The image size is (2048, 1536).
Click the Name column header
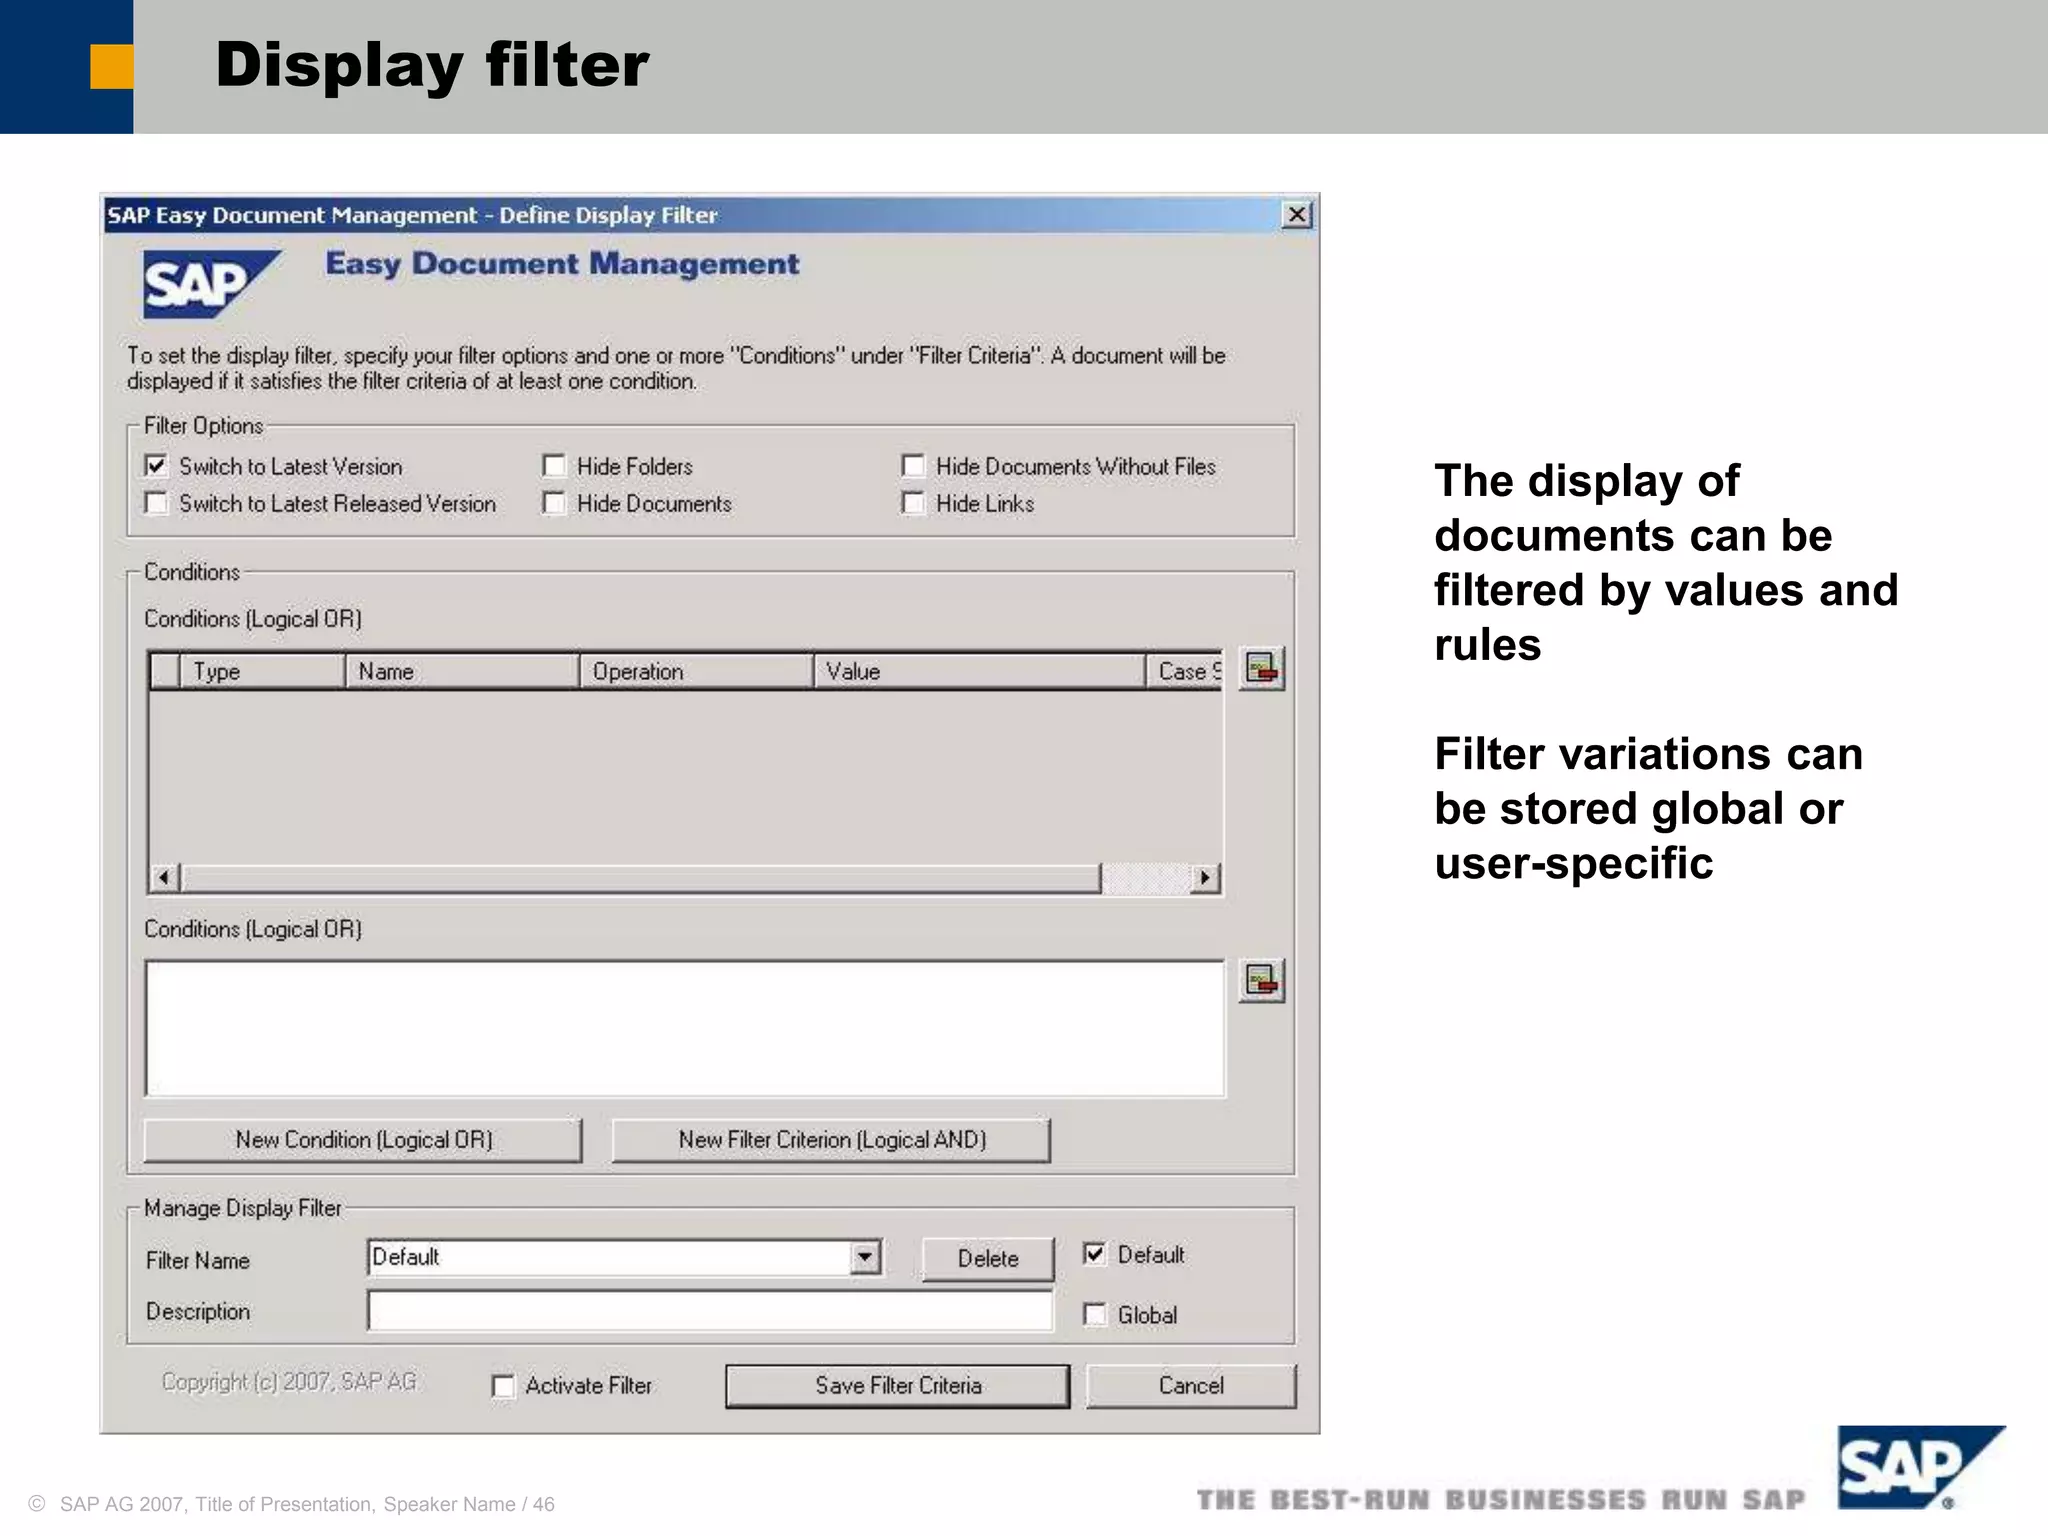[462, 671]
